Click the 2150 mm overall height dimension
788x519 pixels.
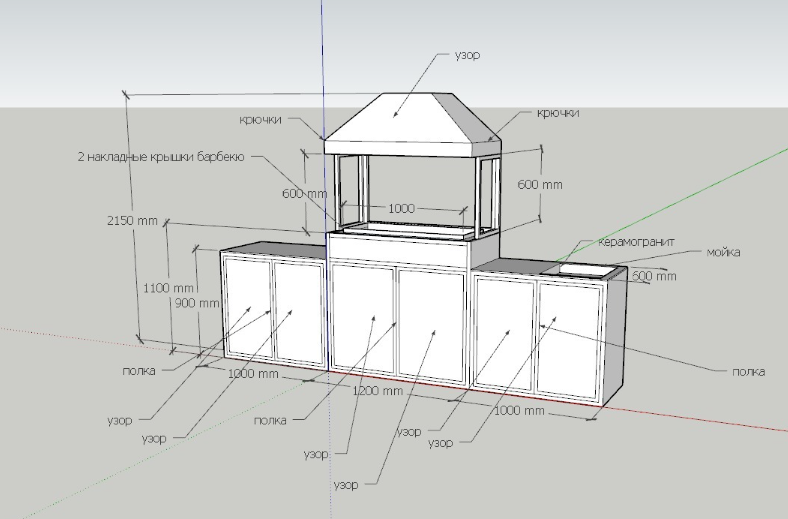click(x=132, y=221)
